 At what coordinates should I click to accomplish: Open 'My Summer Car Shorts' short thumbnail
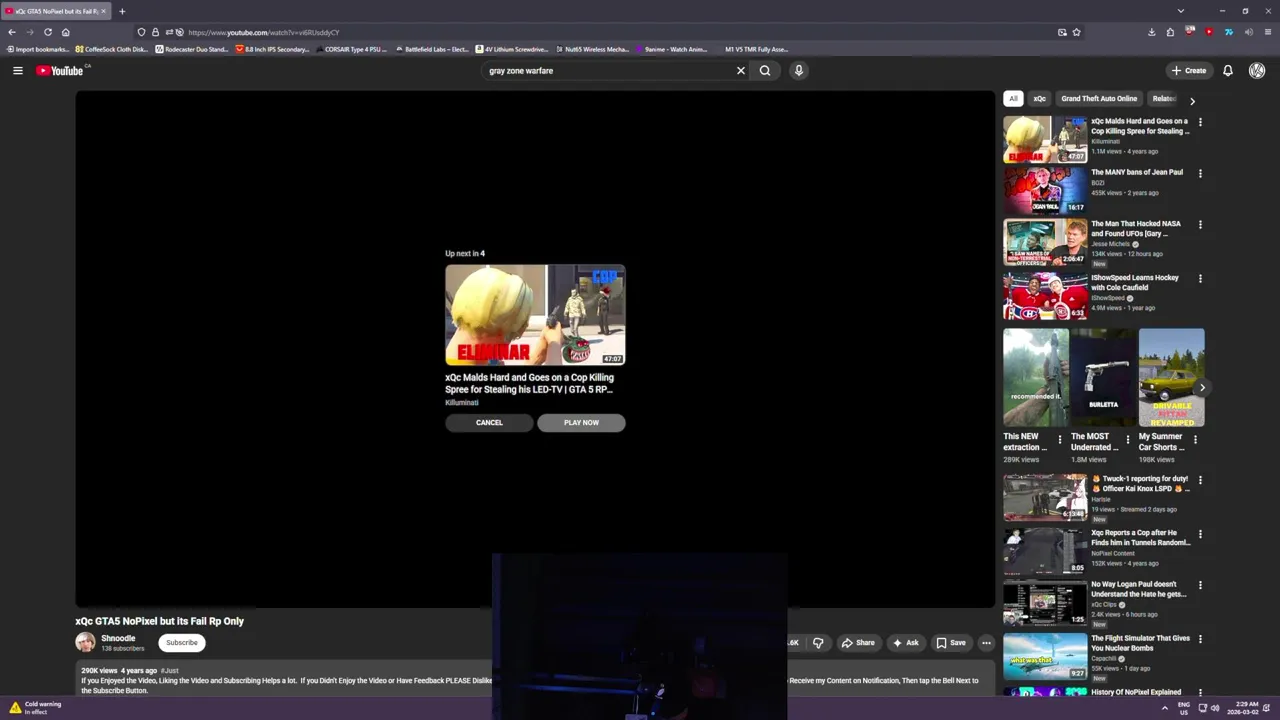click(1171, 378)
